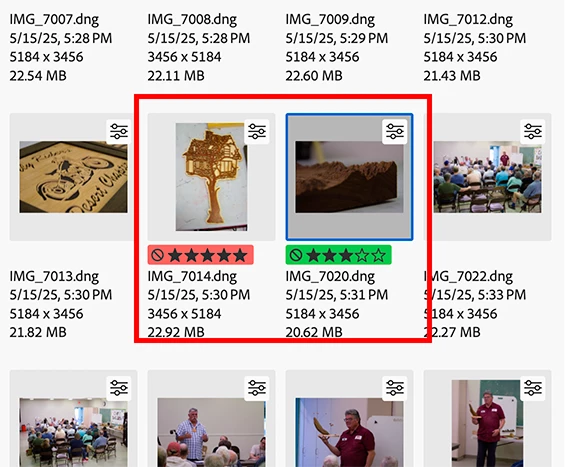
Task: Select the treehouse cutout thumbnail IMG_7014
Action: [x=212, y=177]
